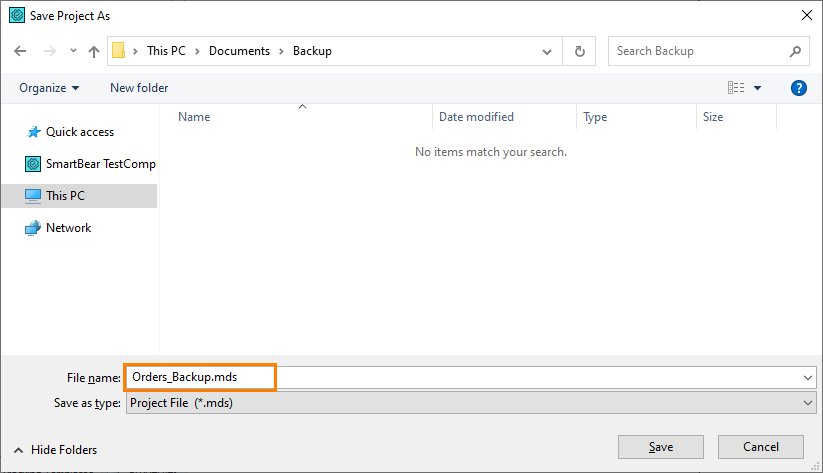
Task: Select Quick access in sidebar
Action: tap(79, 132)
